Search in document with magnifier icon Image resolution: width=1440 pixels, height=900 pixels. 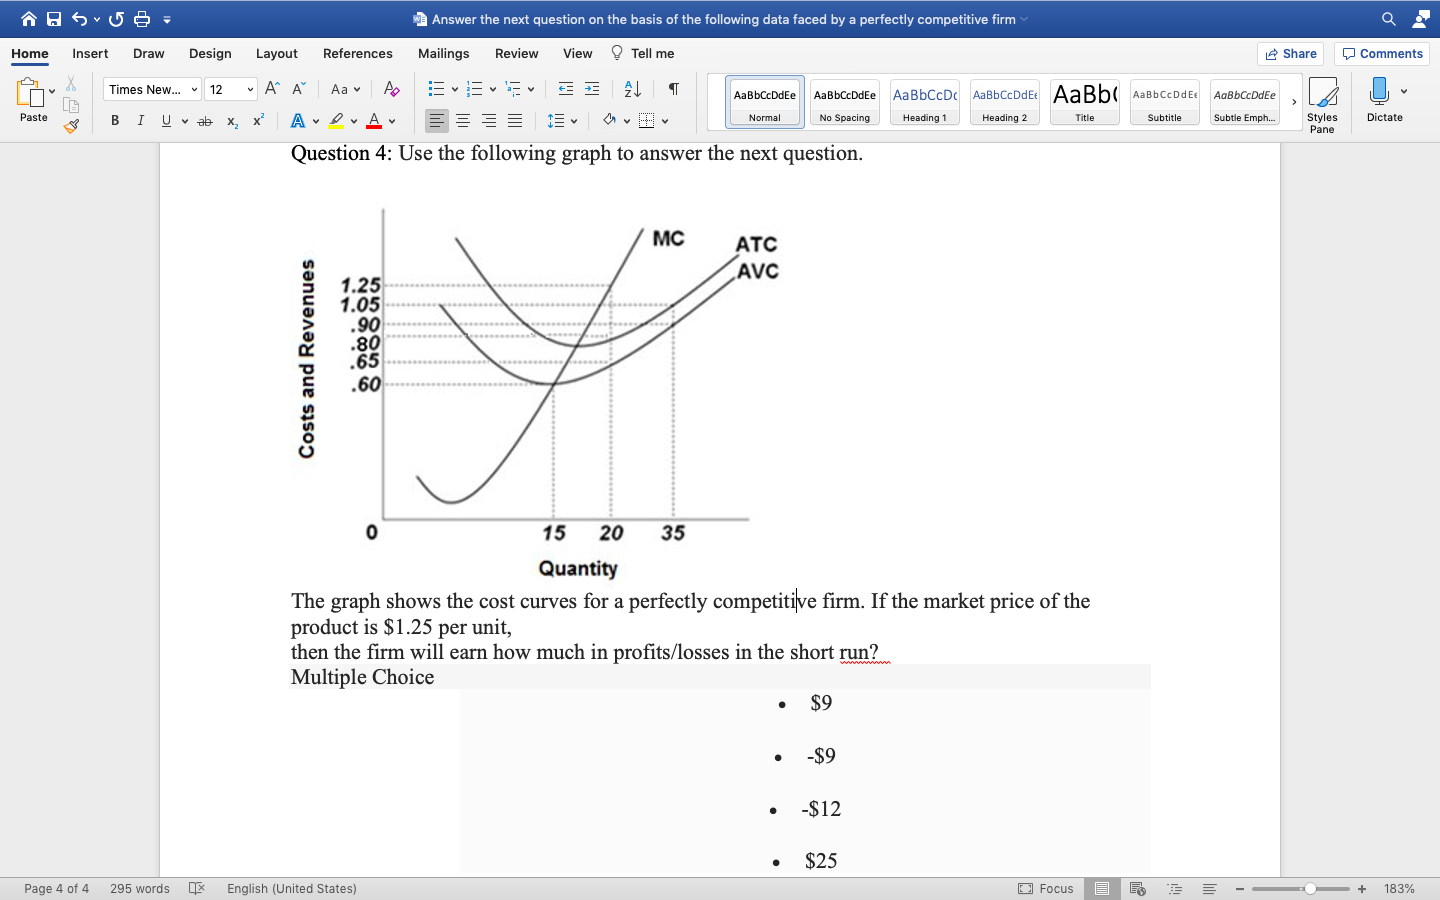click(1389, 19)
